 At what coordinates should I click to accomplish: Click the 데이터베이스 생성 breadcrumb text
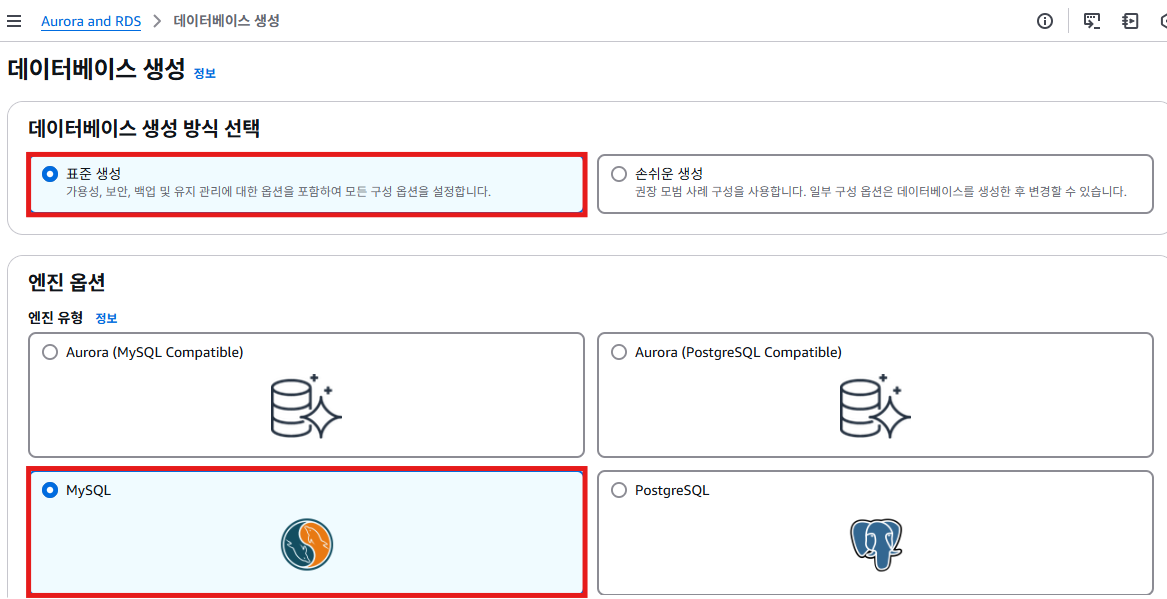coord(226,21)
